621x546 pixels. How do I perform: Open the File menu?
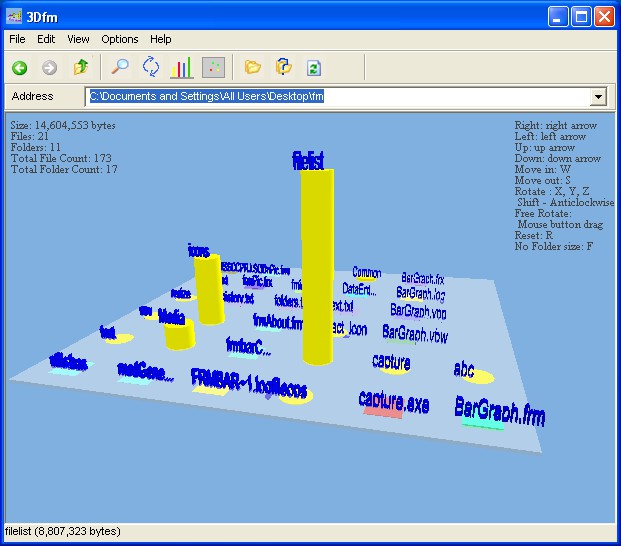click(17, 39)
